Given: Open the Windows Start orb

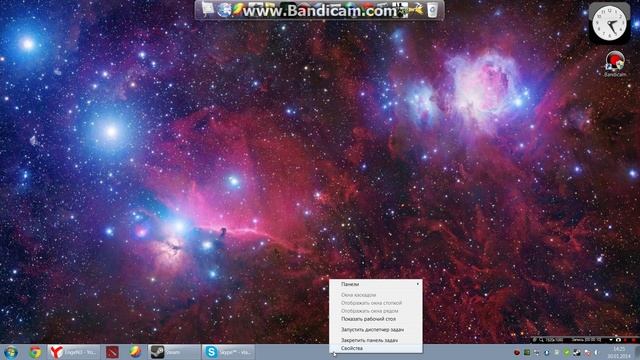Looking at the screenshot, I should [x=11, y=352].
